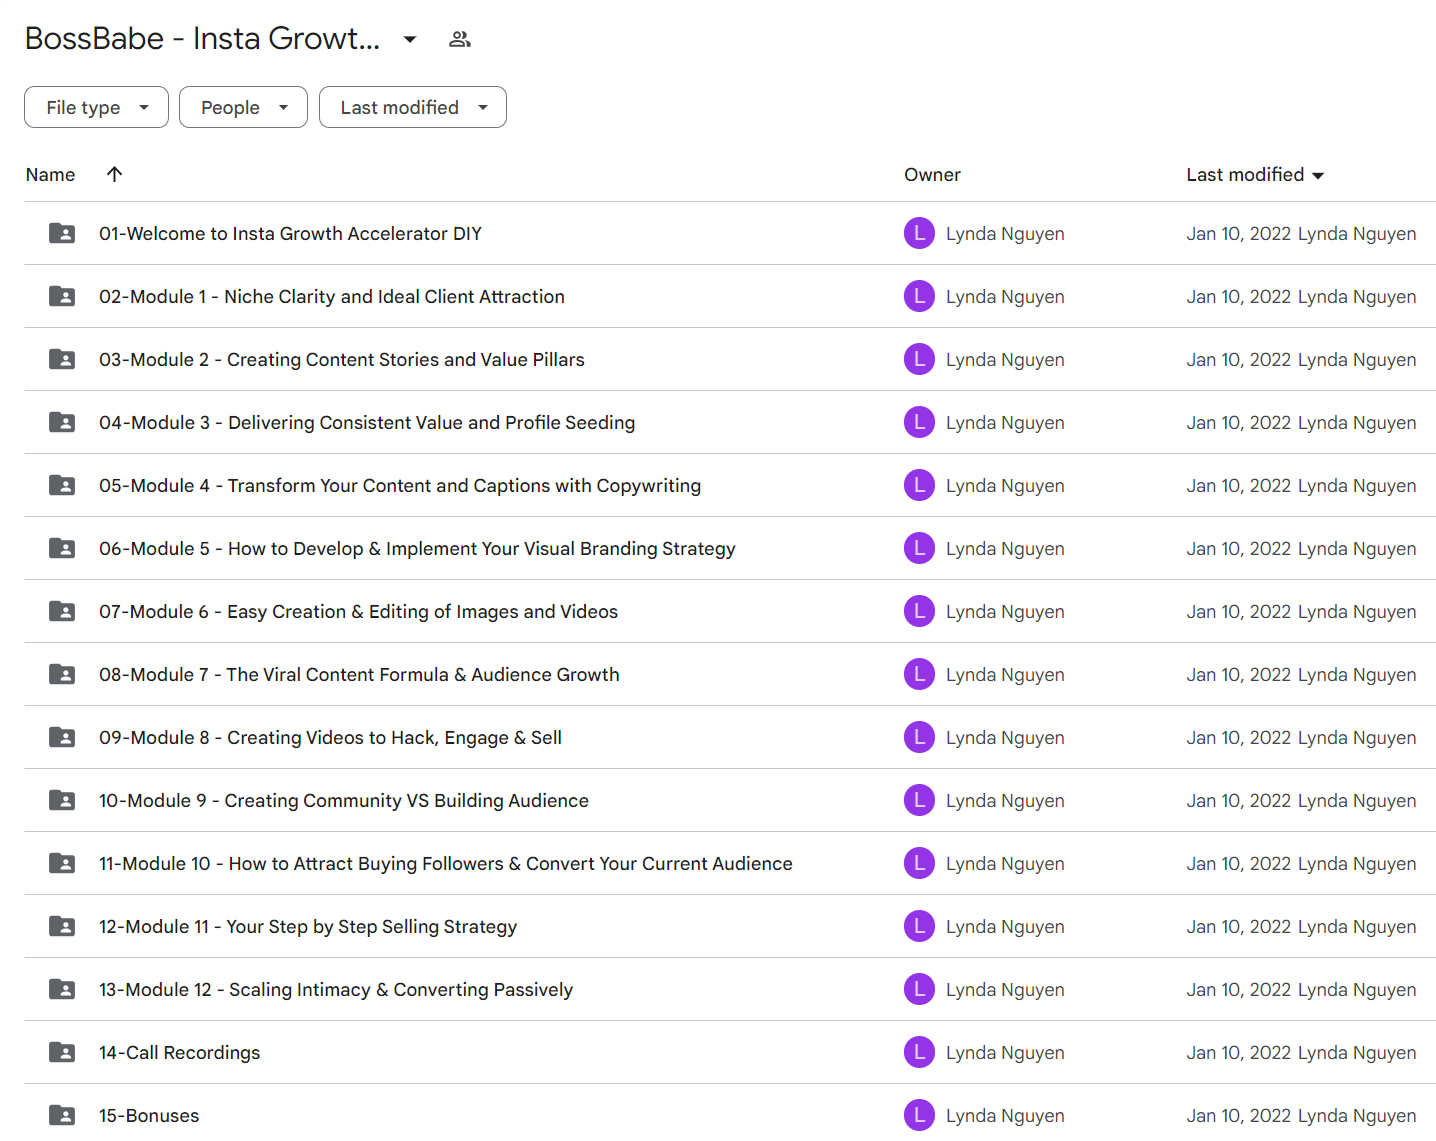Select the 15-Bonuses folder name
The image size is (1436, 1141).
pyautogui.click(x=149, y=1115)
